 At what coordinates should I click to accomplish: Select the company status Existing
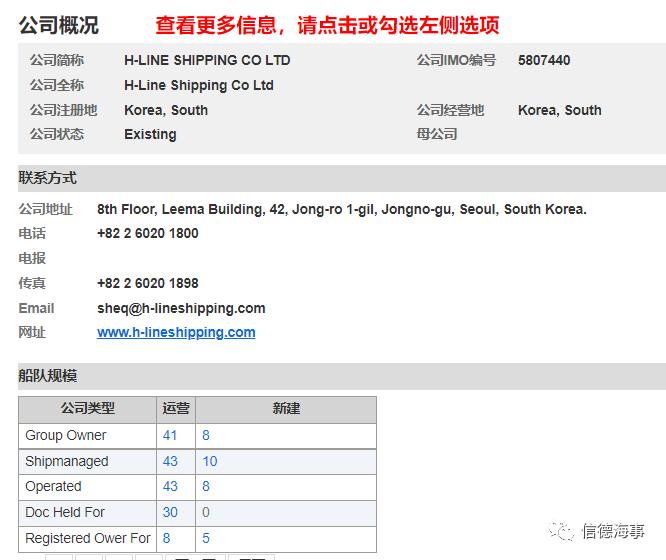click(x=150, y=134)
